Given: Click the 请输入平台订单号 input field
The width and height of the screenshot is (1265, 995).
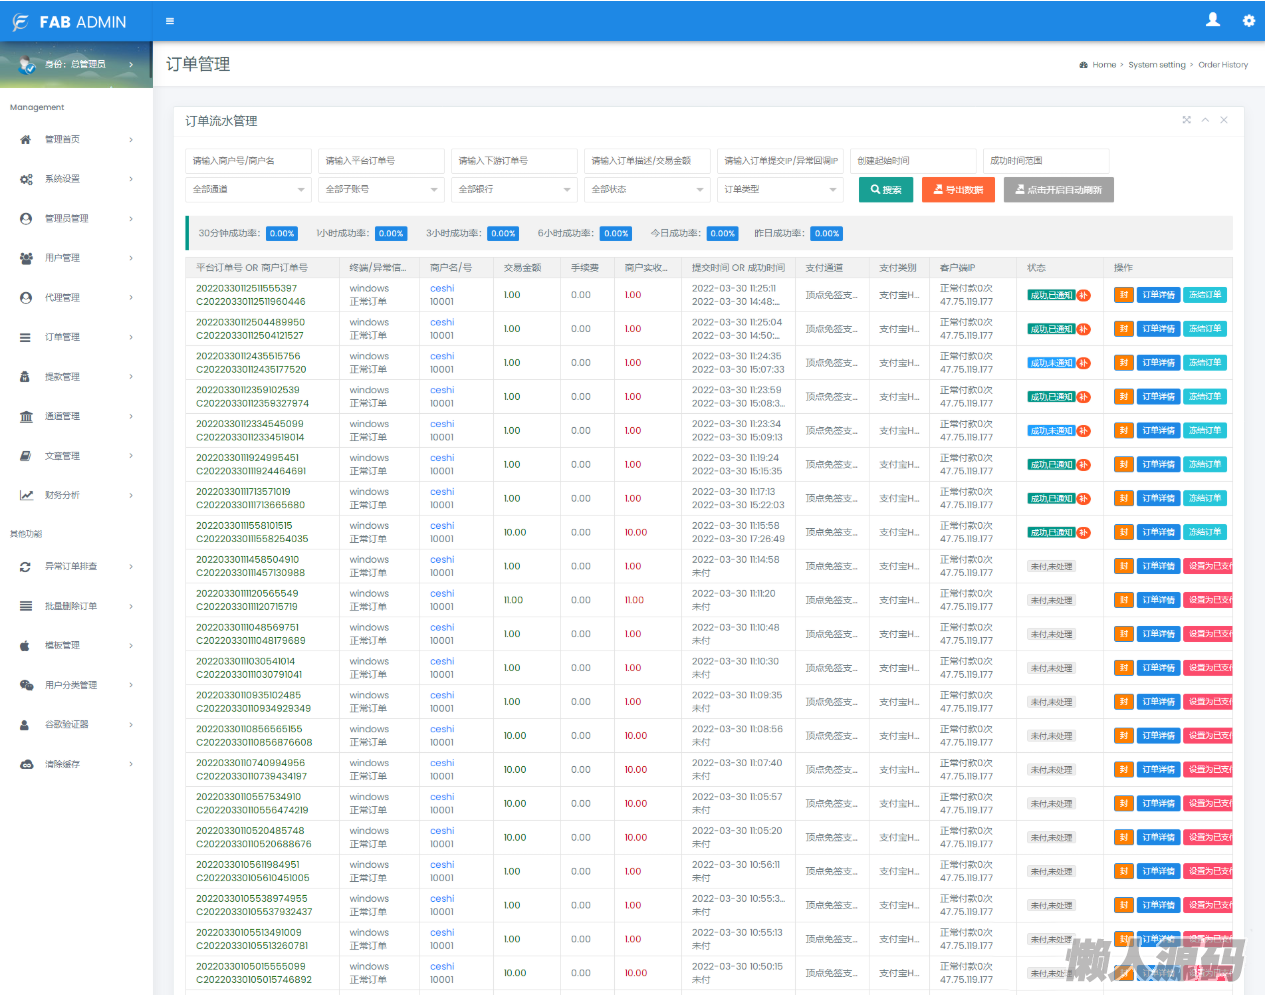Looking at the screenshot, I should click(381, 161).
